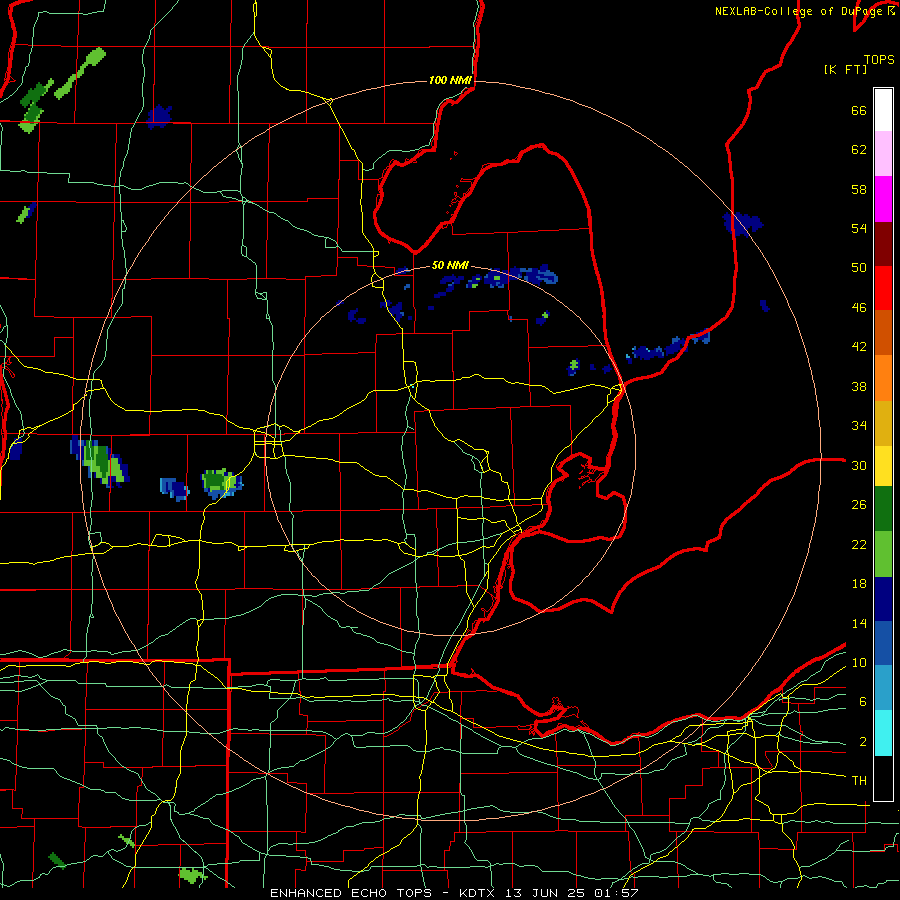This screenshot has width=900, height=900.
Task: Click the 10 legend value
Action: coord(859,662)
